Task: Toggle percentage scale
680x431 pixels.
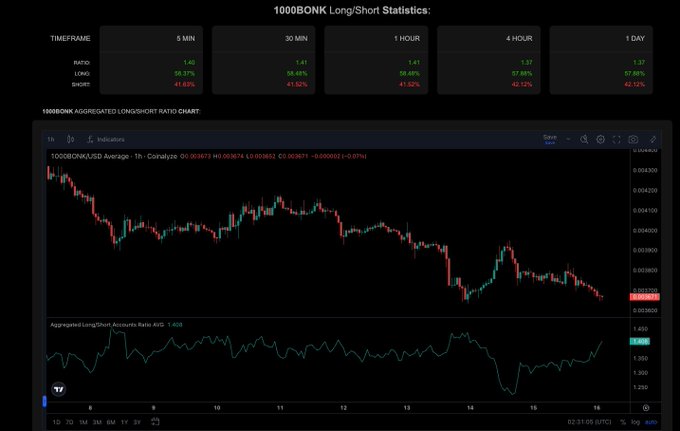Action: point(623,422)
